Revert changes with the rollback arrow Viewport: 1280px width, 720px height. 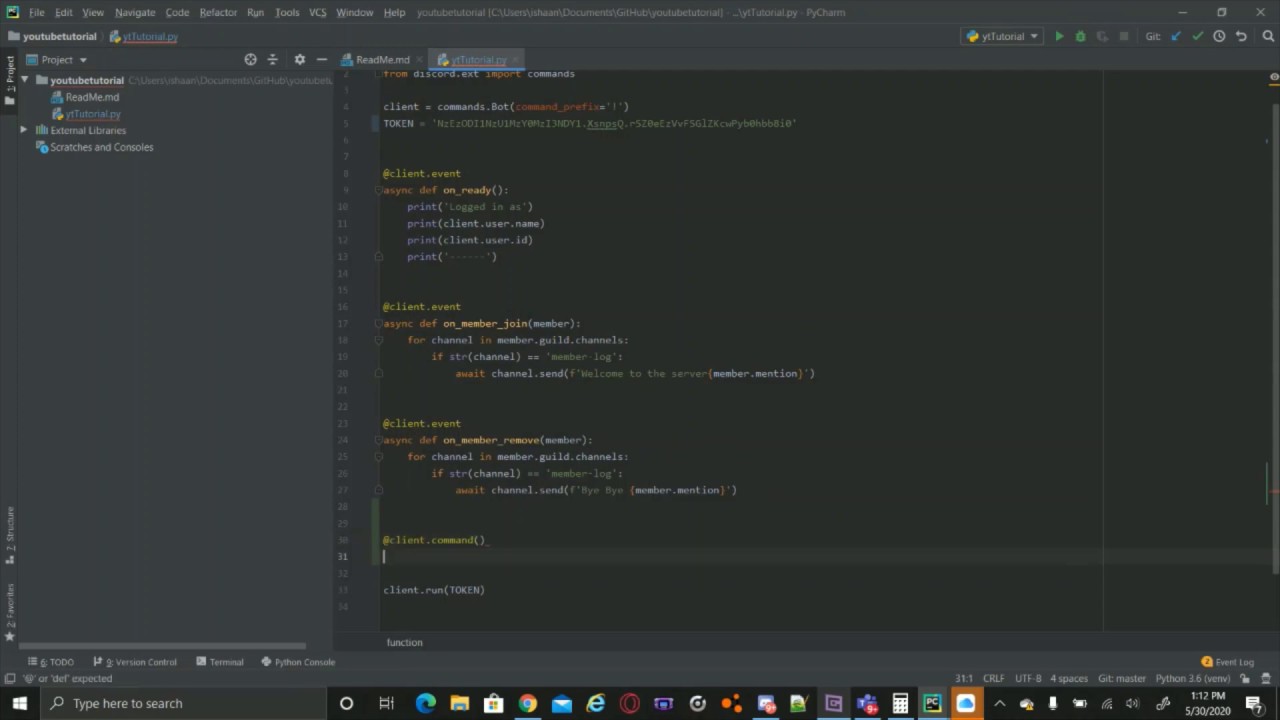[1241, 36]
